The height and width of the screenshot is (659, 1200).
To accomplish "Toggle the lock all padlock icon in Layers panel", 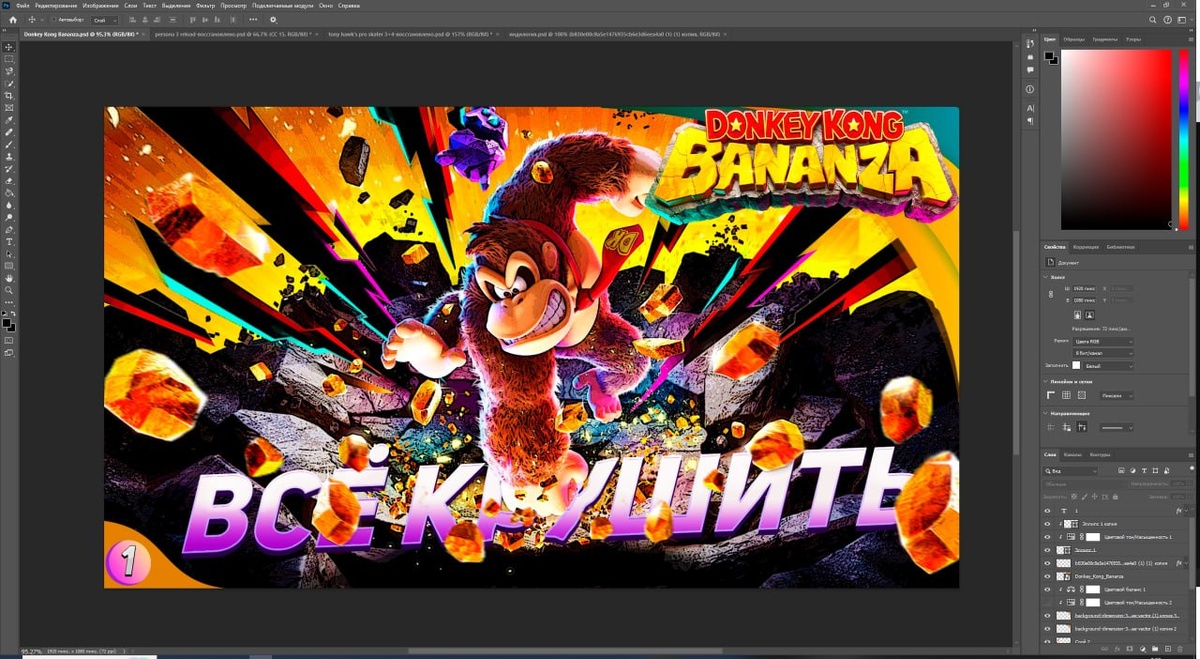I will click(x=1115, y=497).
